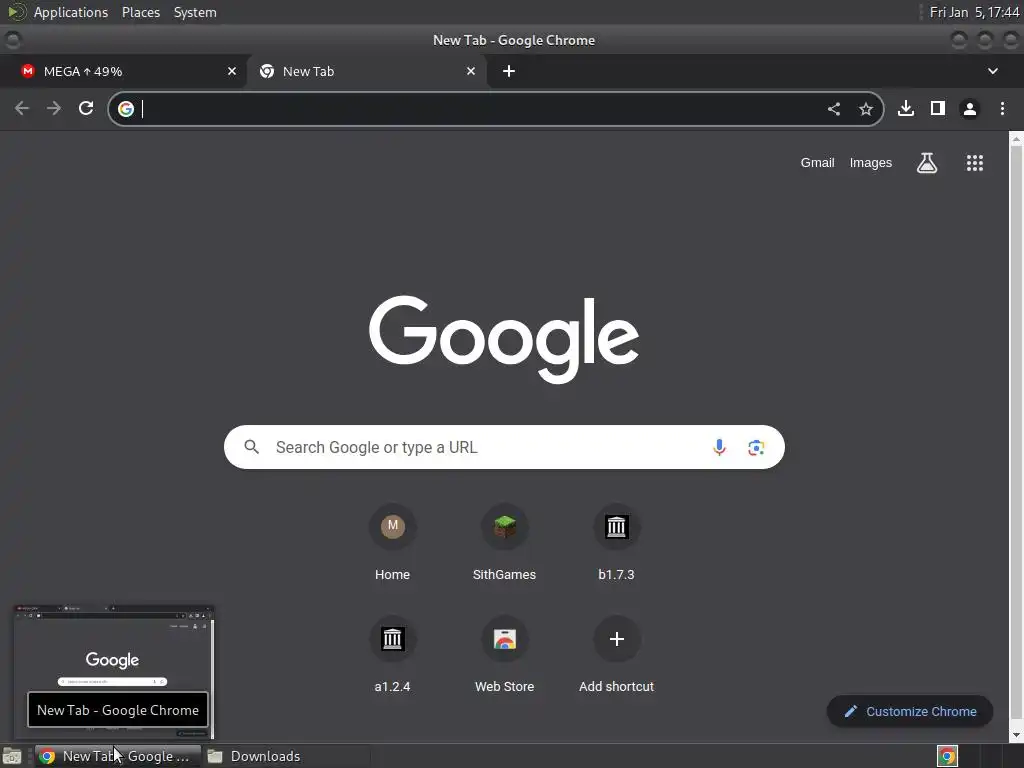1024x768 pixels.
Task: Open a new tab with plus button
Action: pyautogui.click(x=509, y=71)
